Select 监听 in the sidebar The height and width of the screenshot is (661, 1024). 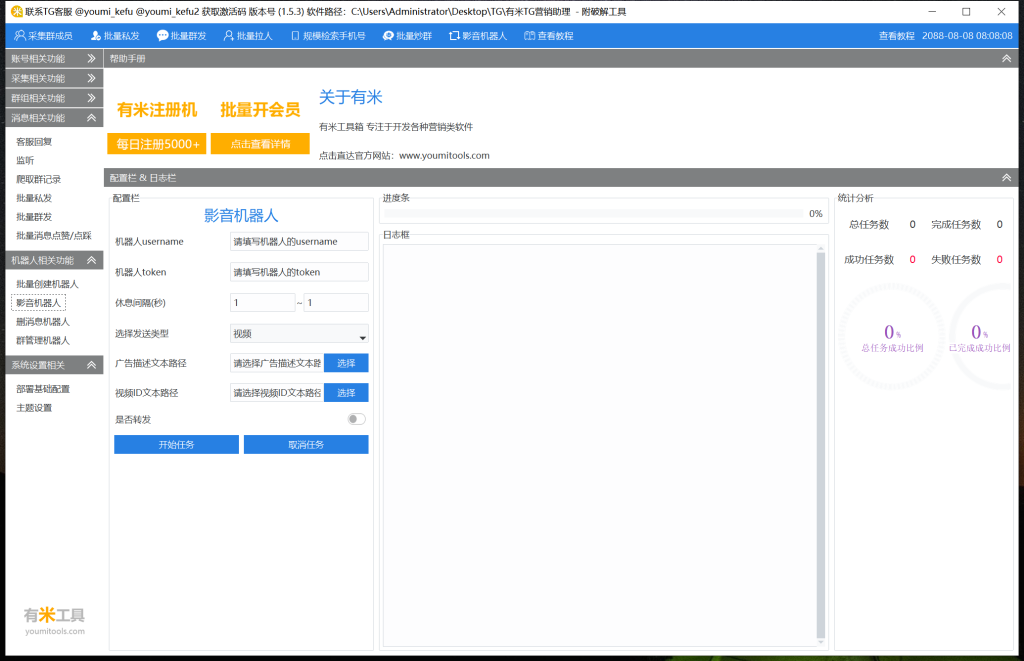tap(25, 161)
